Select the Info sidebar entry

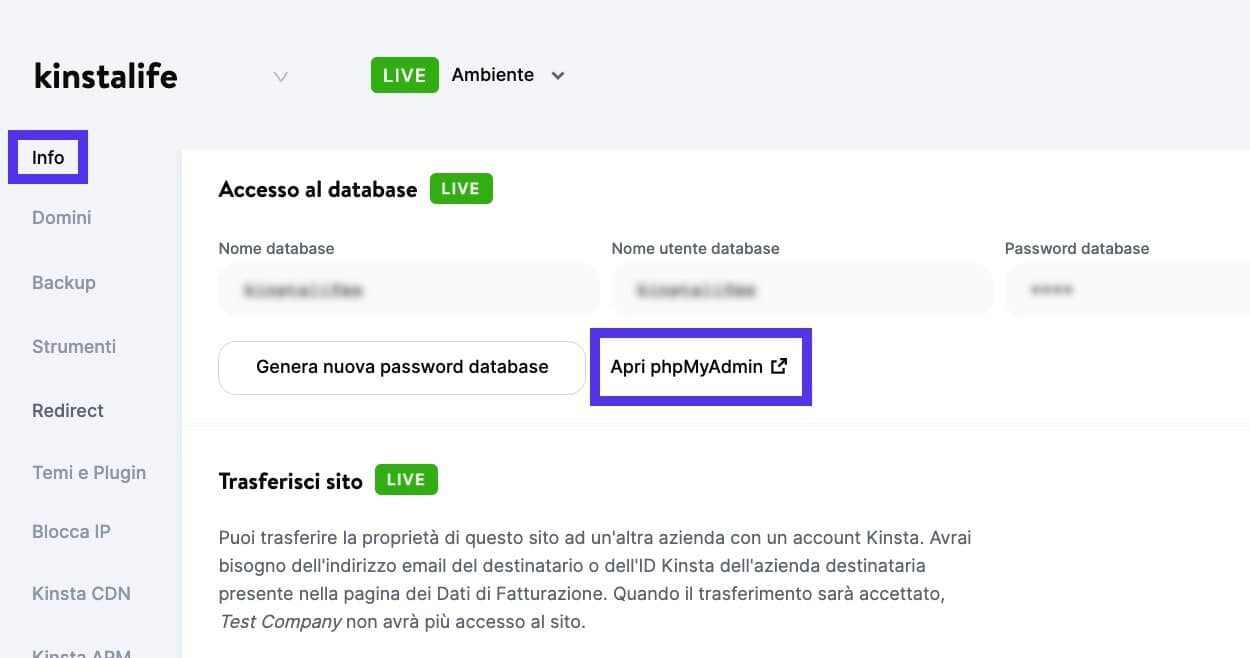pyautogui.click(x=48, y=157)
